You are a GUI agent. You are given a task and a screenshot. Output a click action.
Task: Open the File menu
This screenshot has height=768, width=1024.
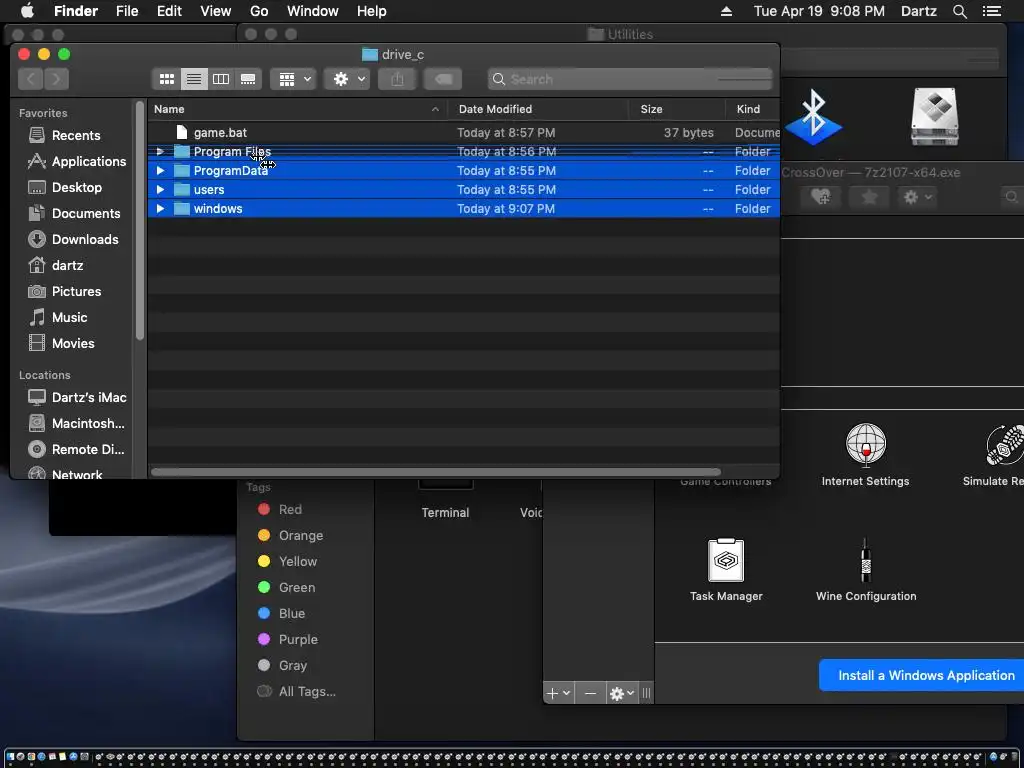pos(127,11)
